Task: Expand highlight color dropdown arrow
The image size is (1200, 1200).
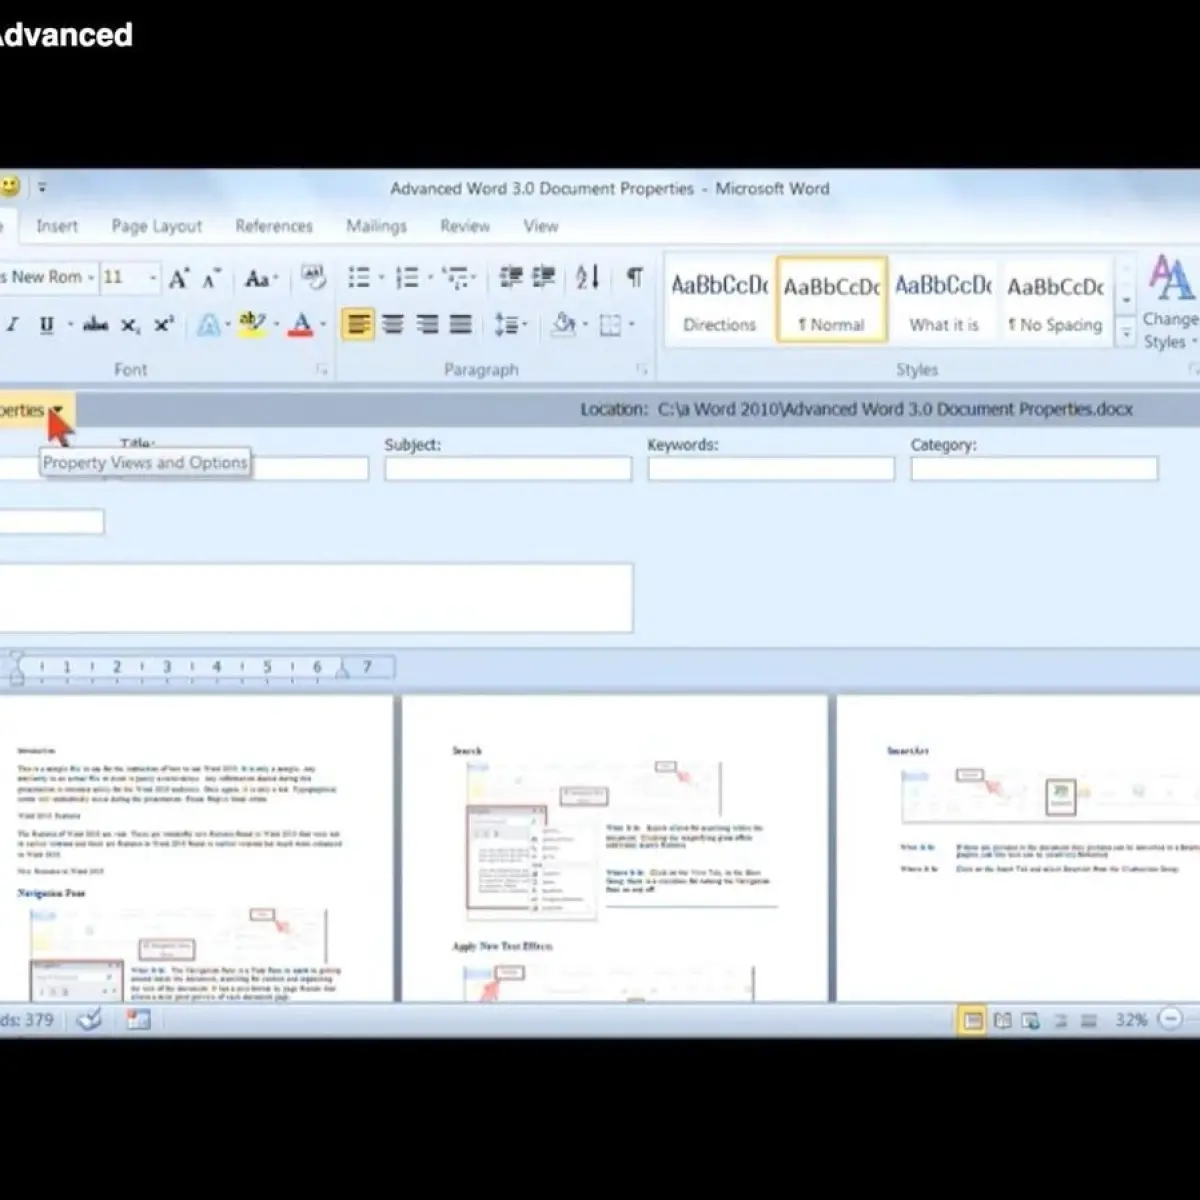Action: [x=276, y=325]
